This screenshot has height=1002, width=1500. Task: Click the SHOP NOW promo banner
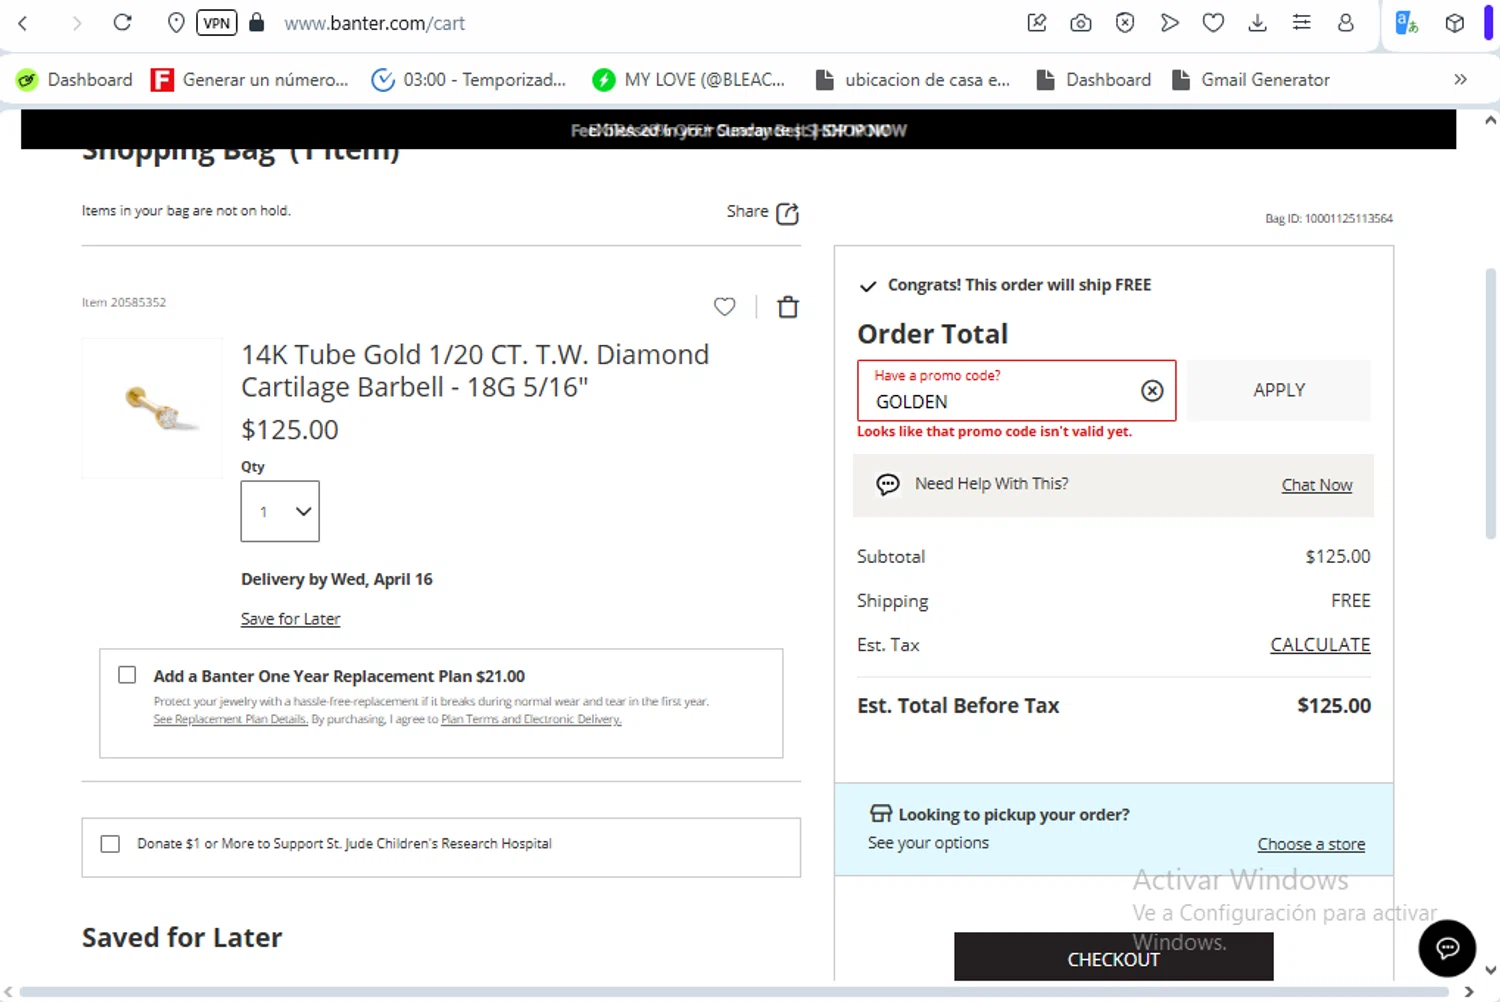tap(738, 130)
